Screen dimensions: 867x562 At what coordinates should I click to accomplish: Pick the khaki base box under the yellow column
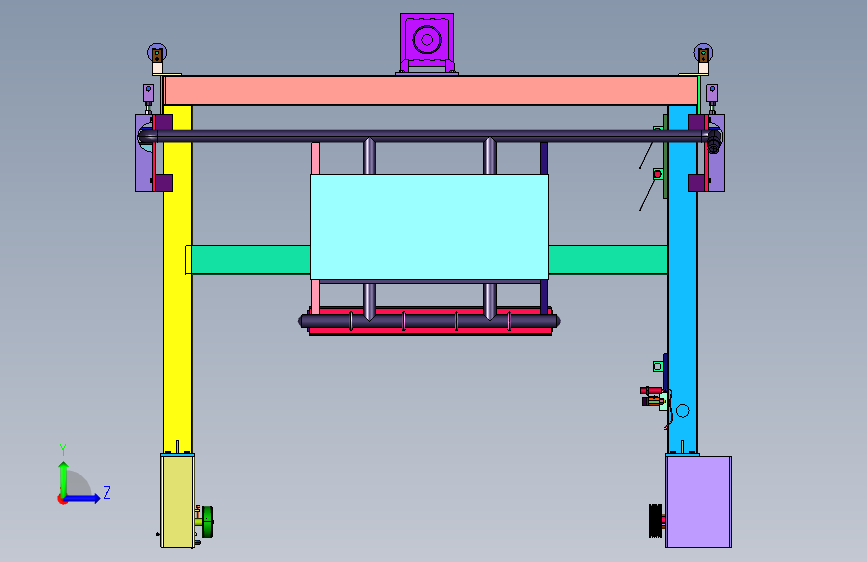(x=177, y=501)
